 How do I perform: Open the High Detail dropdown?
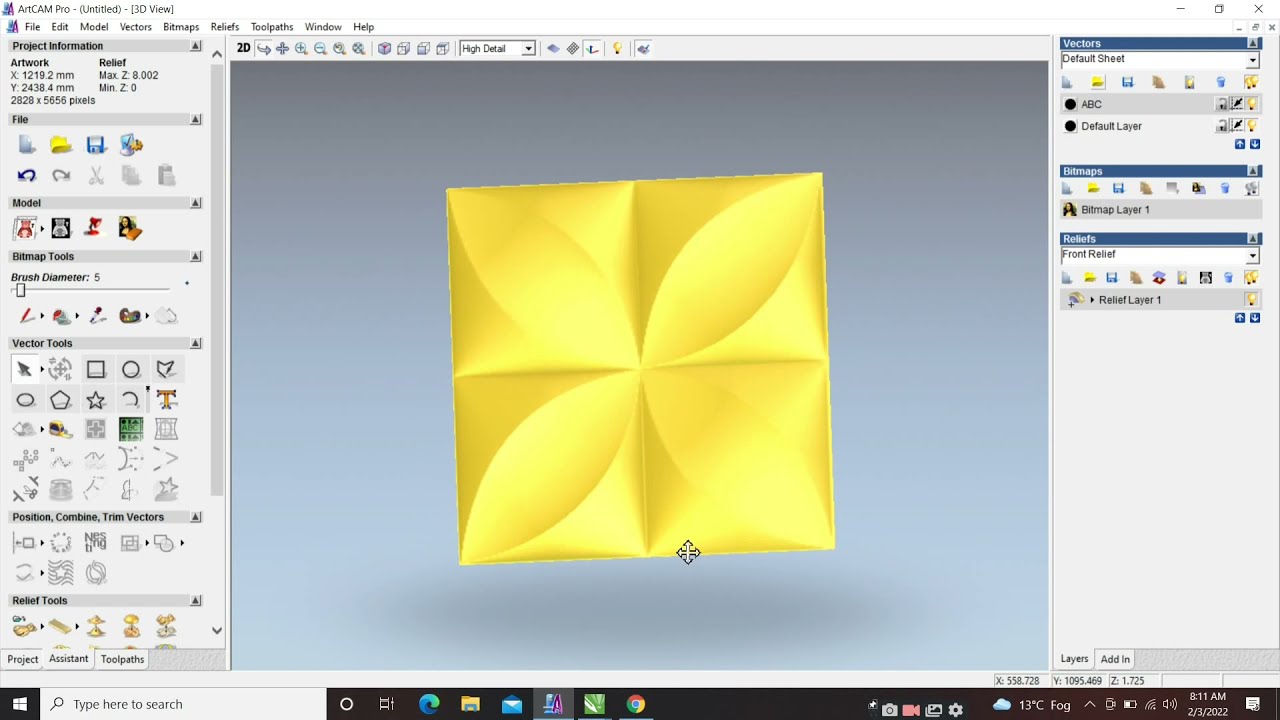click(x=528, y=48)
